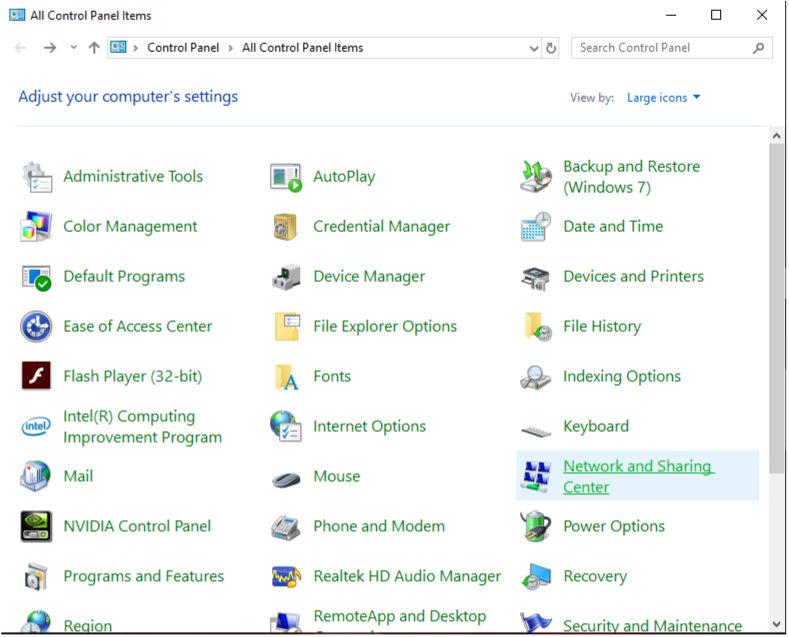Viewport: 789px width, 637px height.
Task: Click the Keyboard icon
Action: 536,431
